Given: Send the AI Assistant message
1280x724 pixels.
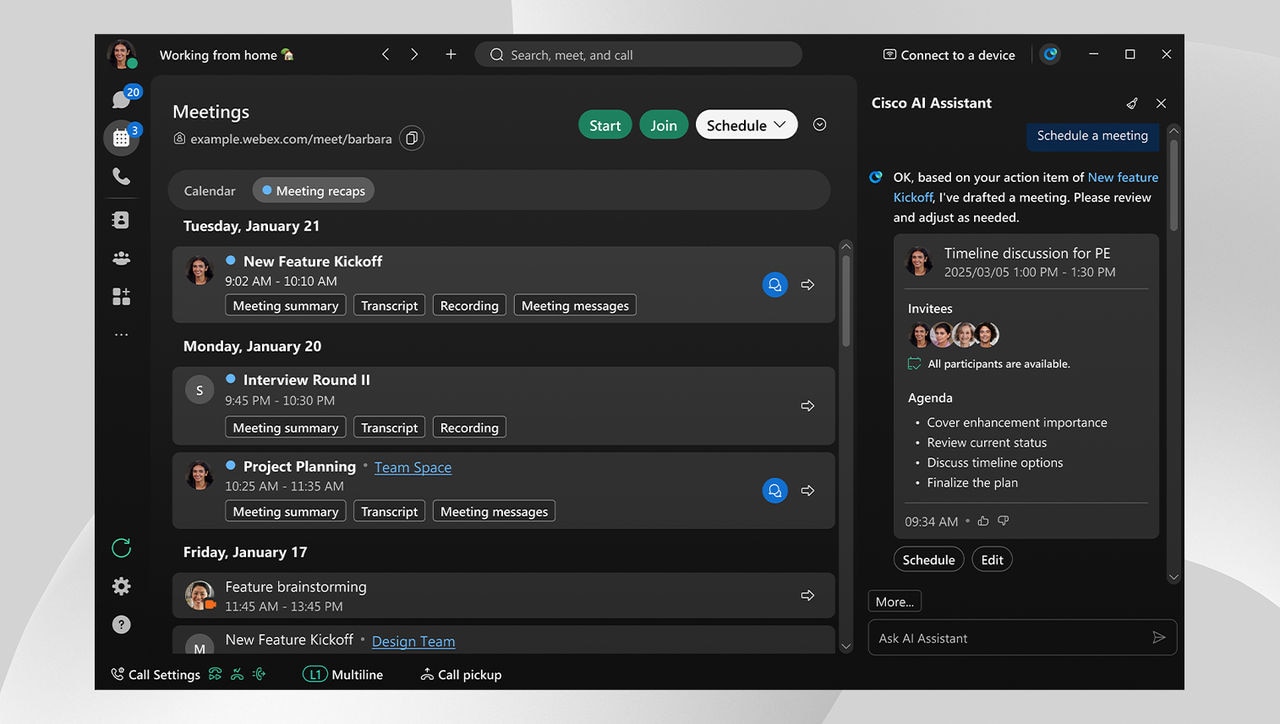Looking at the screenshot, I should pos(1159,638).
